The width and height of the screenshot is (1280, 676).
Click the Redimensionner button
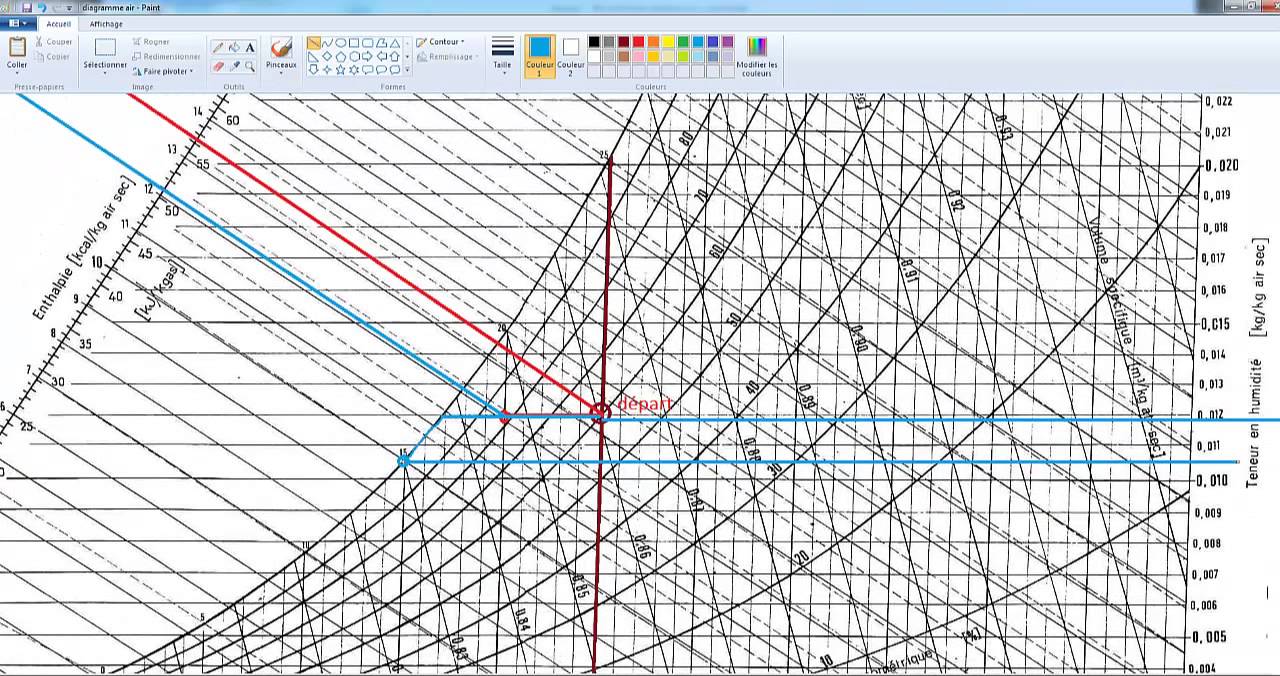[x=165, y=57]
